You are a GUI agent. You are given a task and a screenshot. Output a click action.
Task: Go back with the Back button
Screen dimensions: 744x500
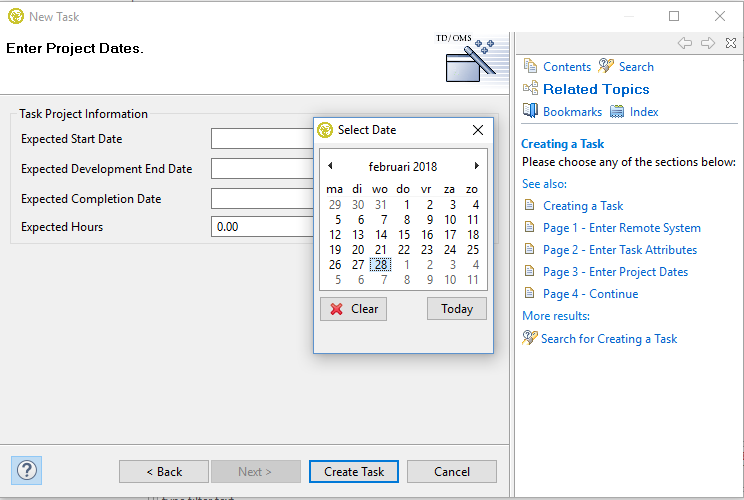[x=164, y=472]
